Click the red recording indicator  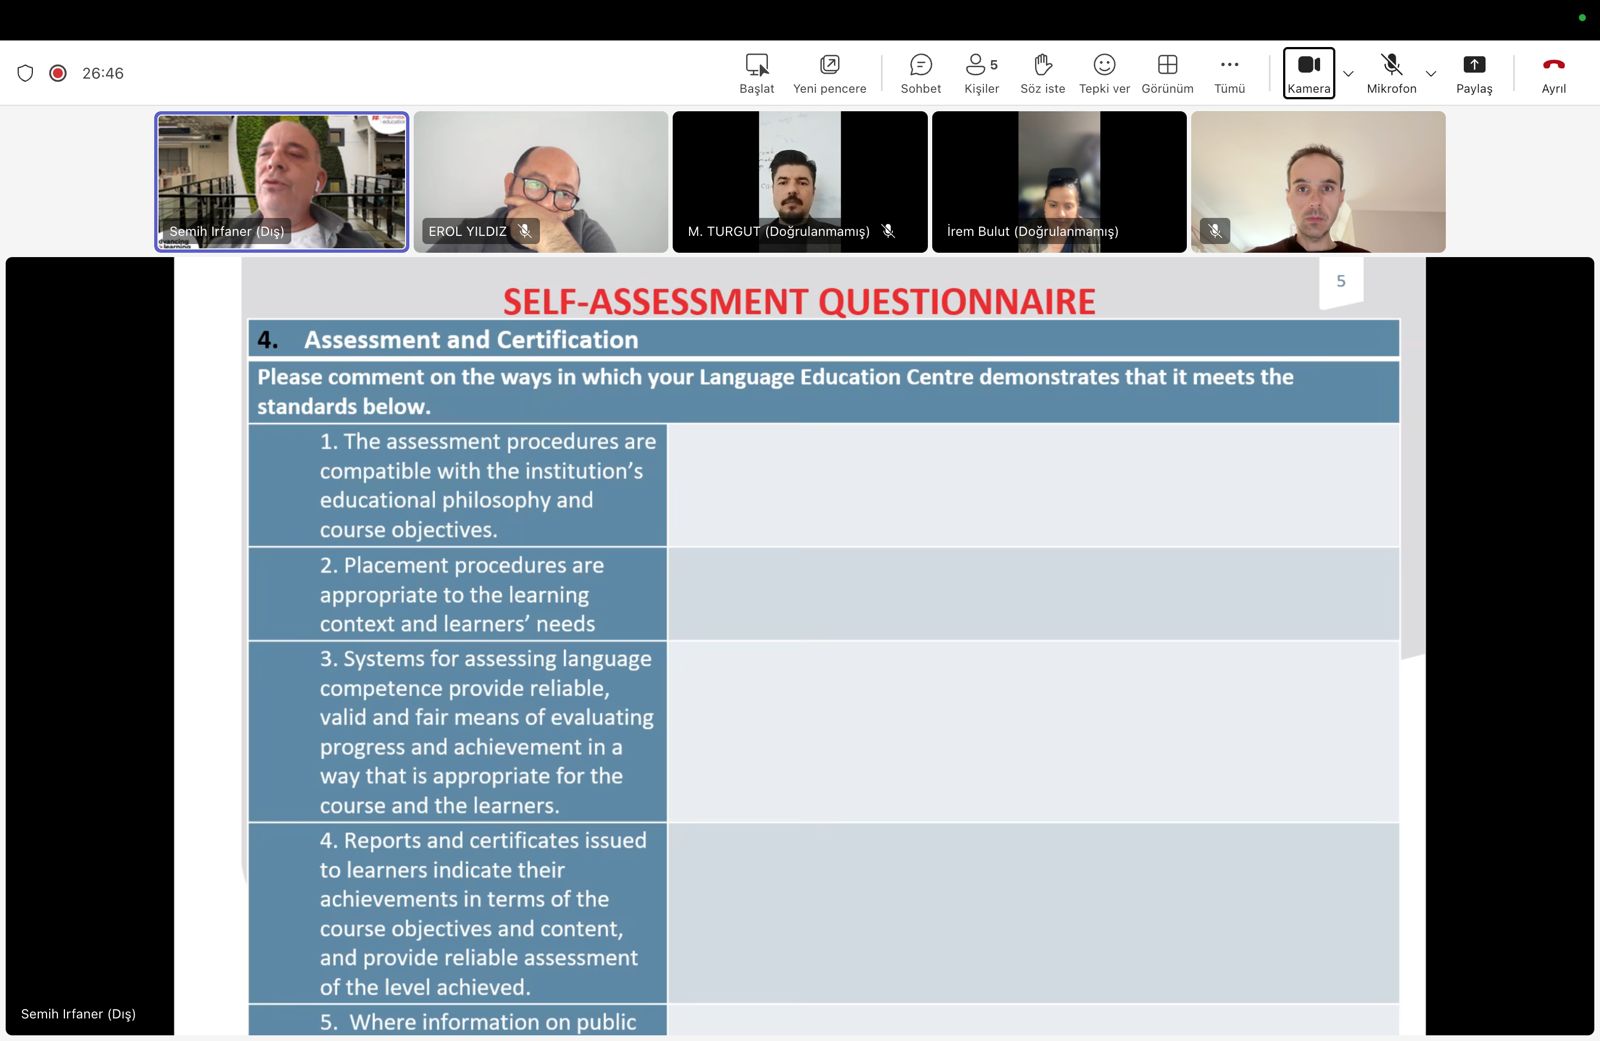pyautogui.click(x=58, y=73)
